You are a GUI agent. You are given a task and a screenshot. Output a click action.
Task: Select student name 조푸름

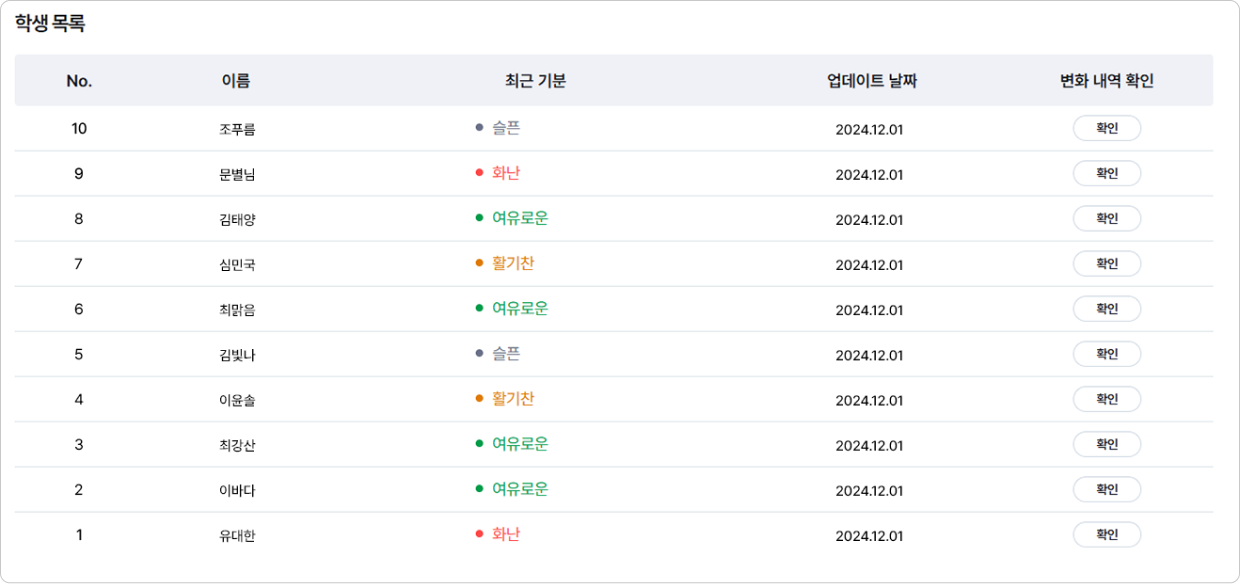tap(237, 129)
